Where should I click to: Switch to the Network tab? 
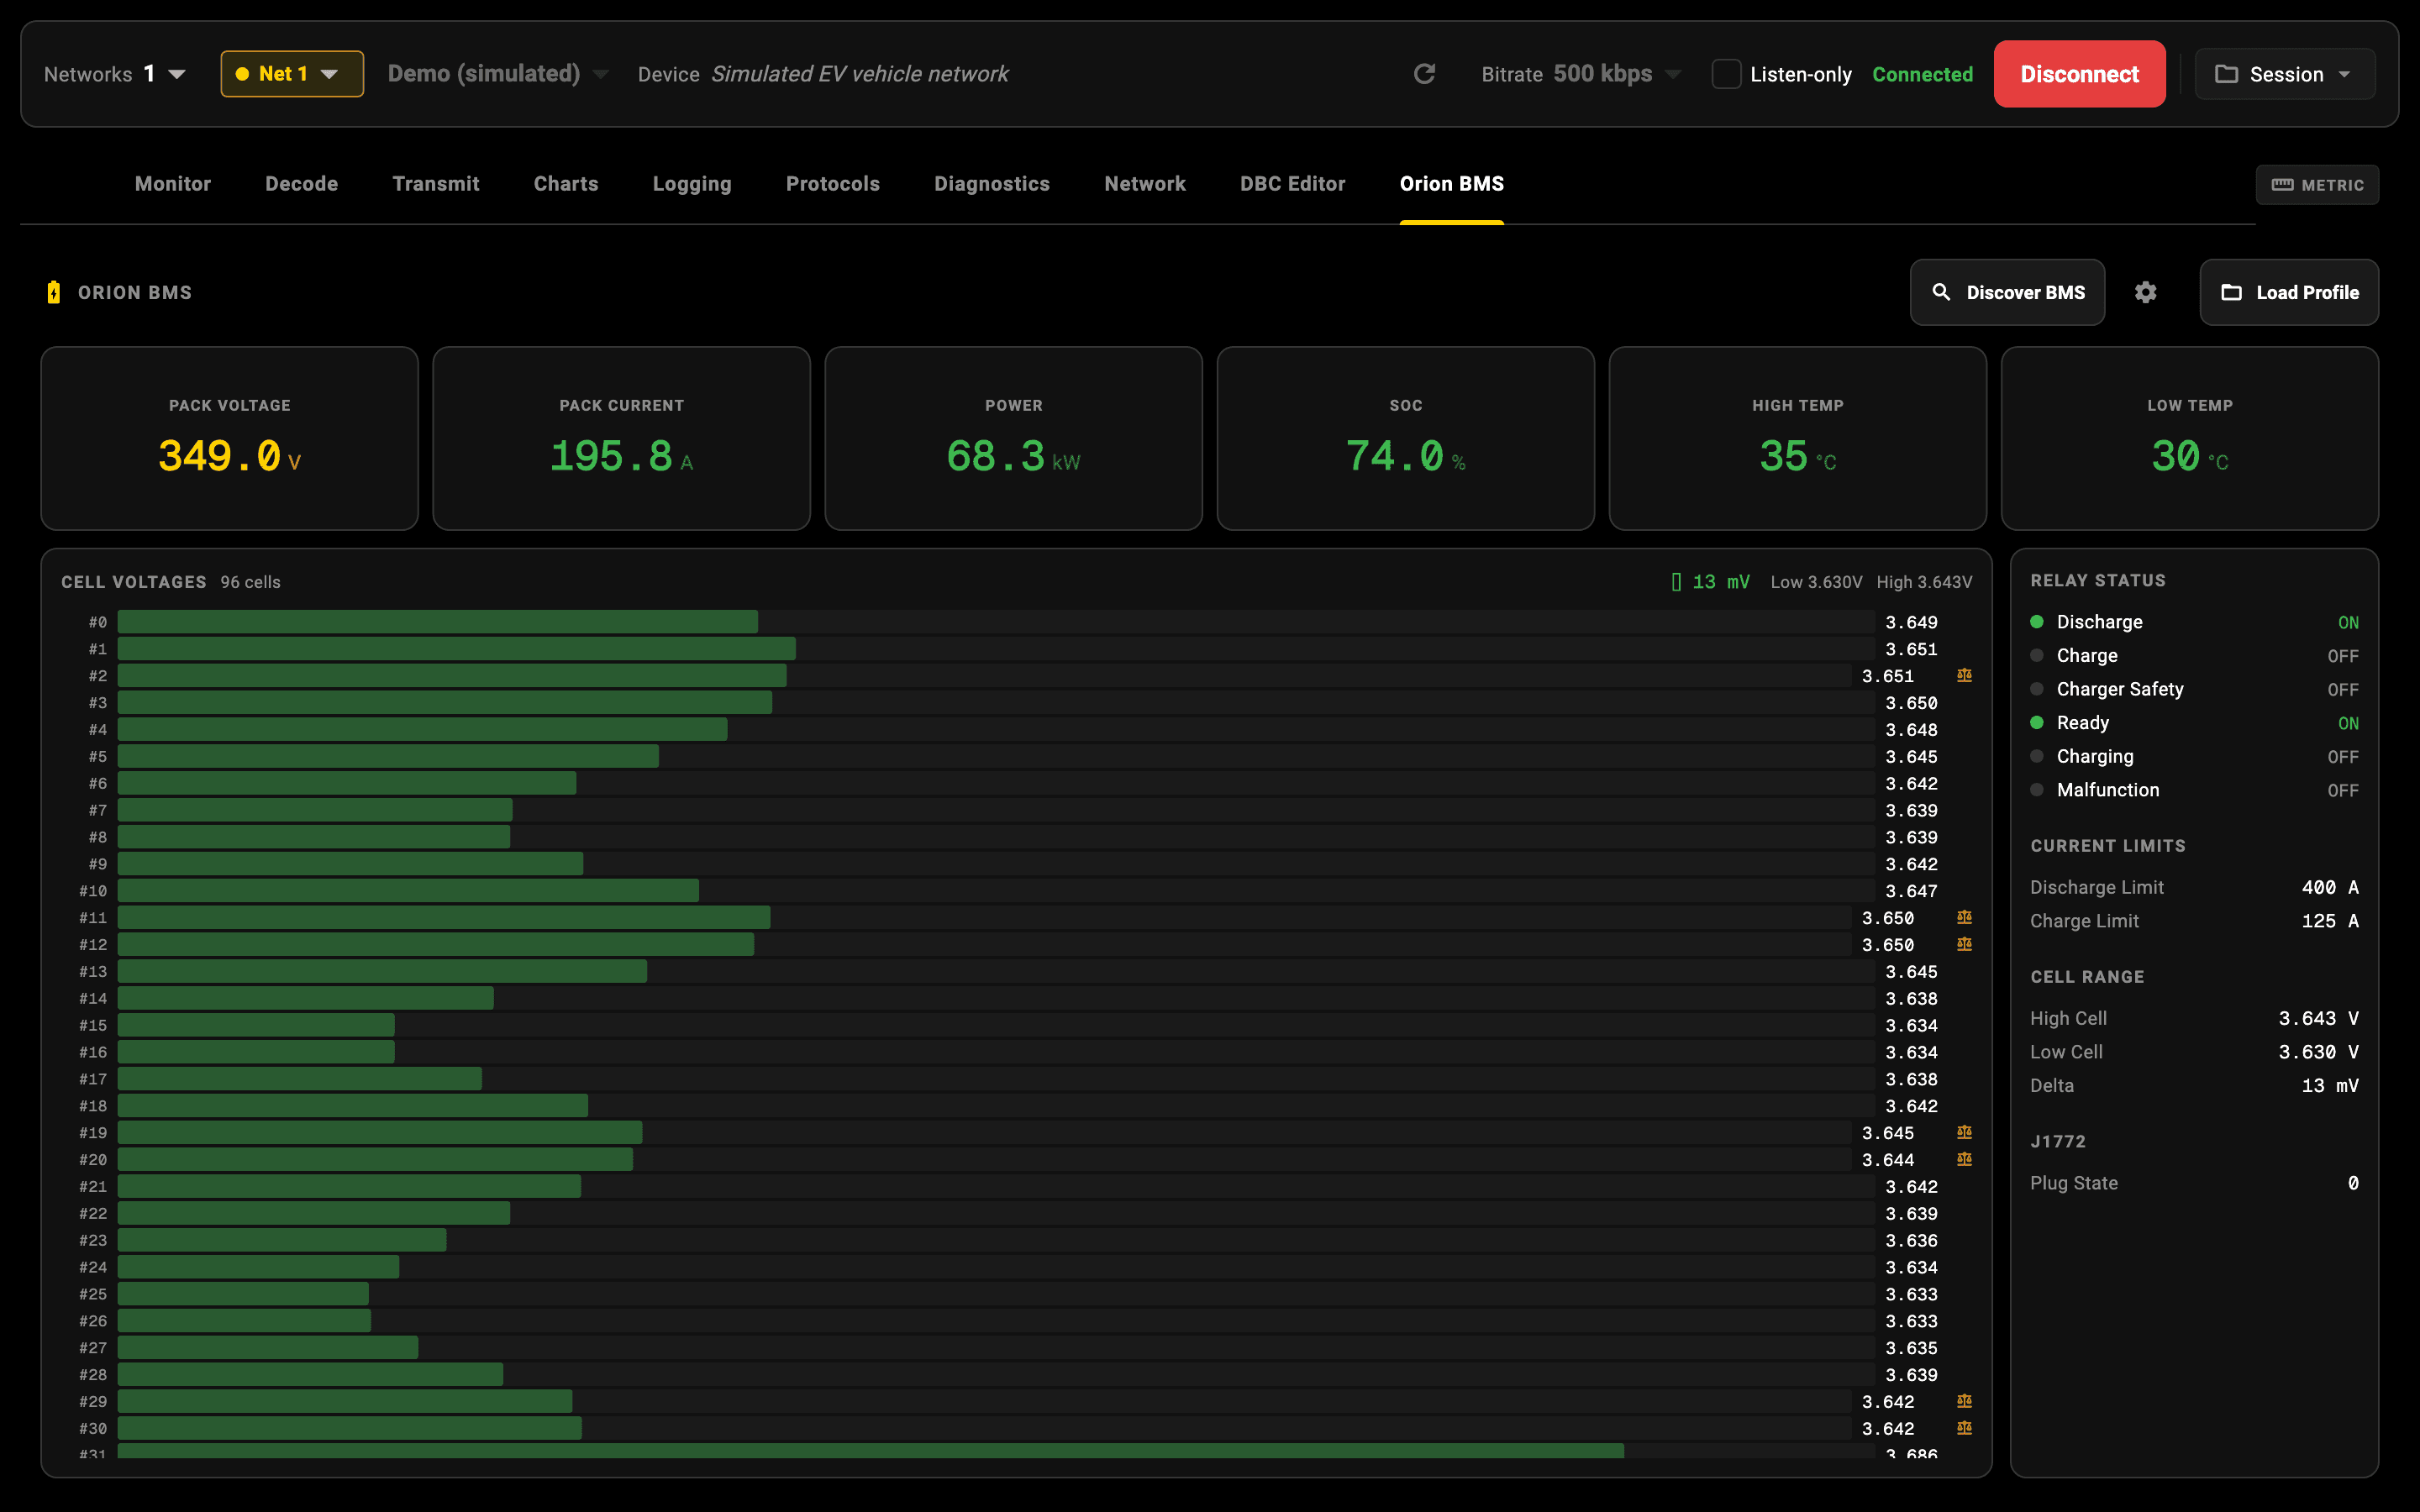pyautogui.click(x=1145, y=184)
